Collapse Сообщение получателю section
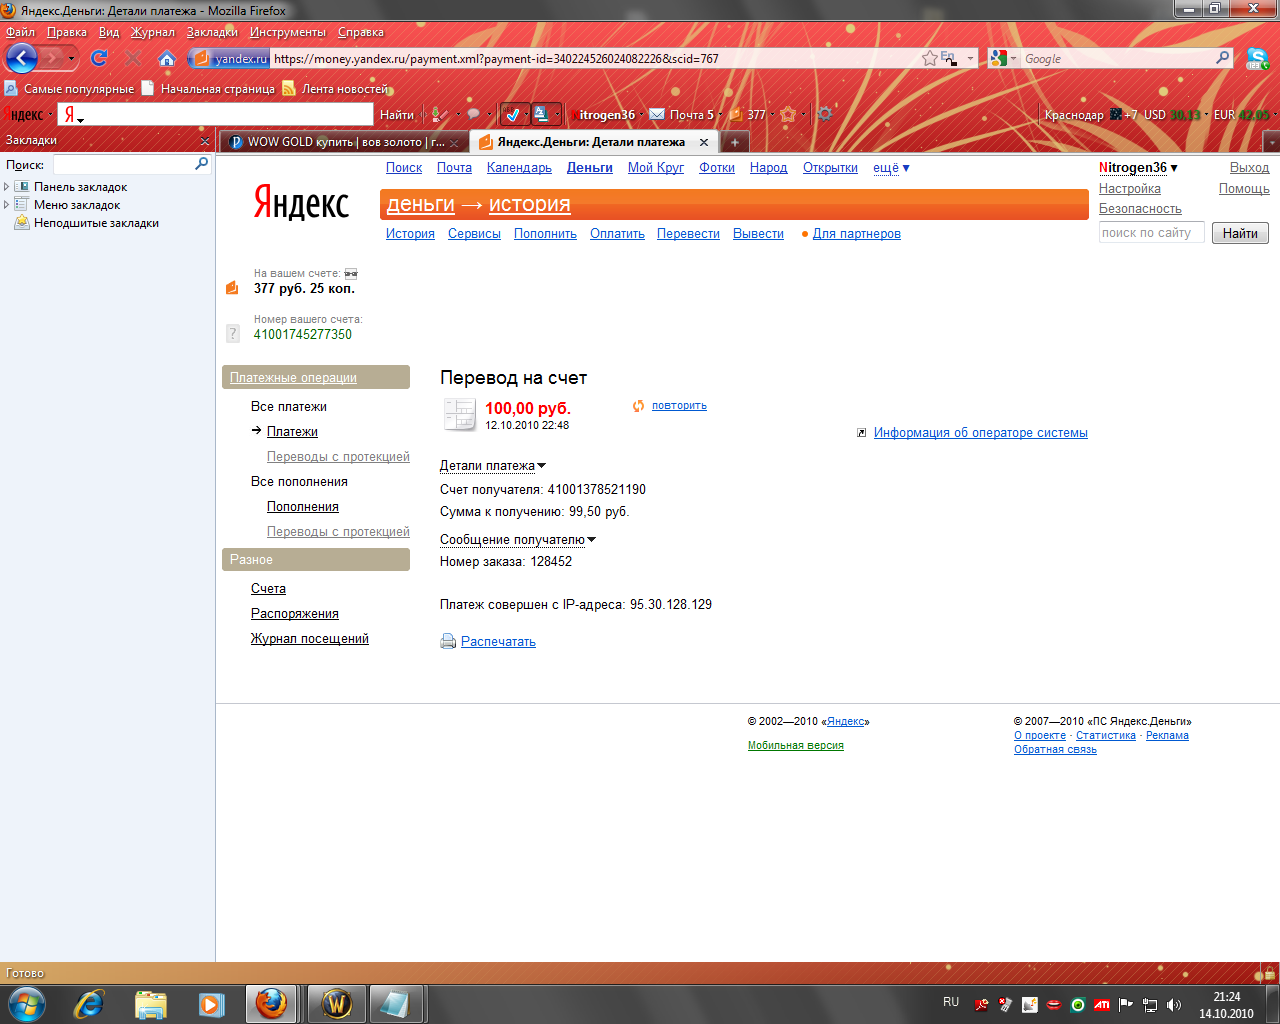The height and width of the screenshot is (1024, 1280). coord(518,539)
